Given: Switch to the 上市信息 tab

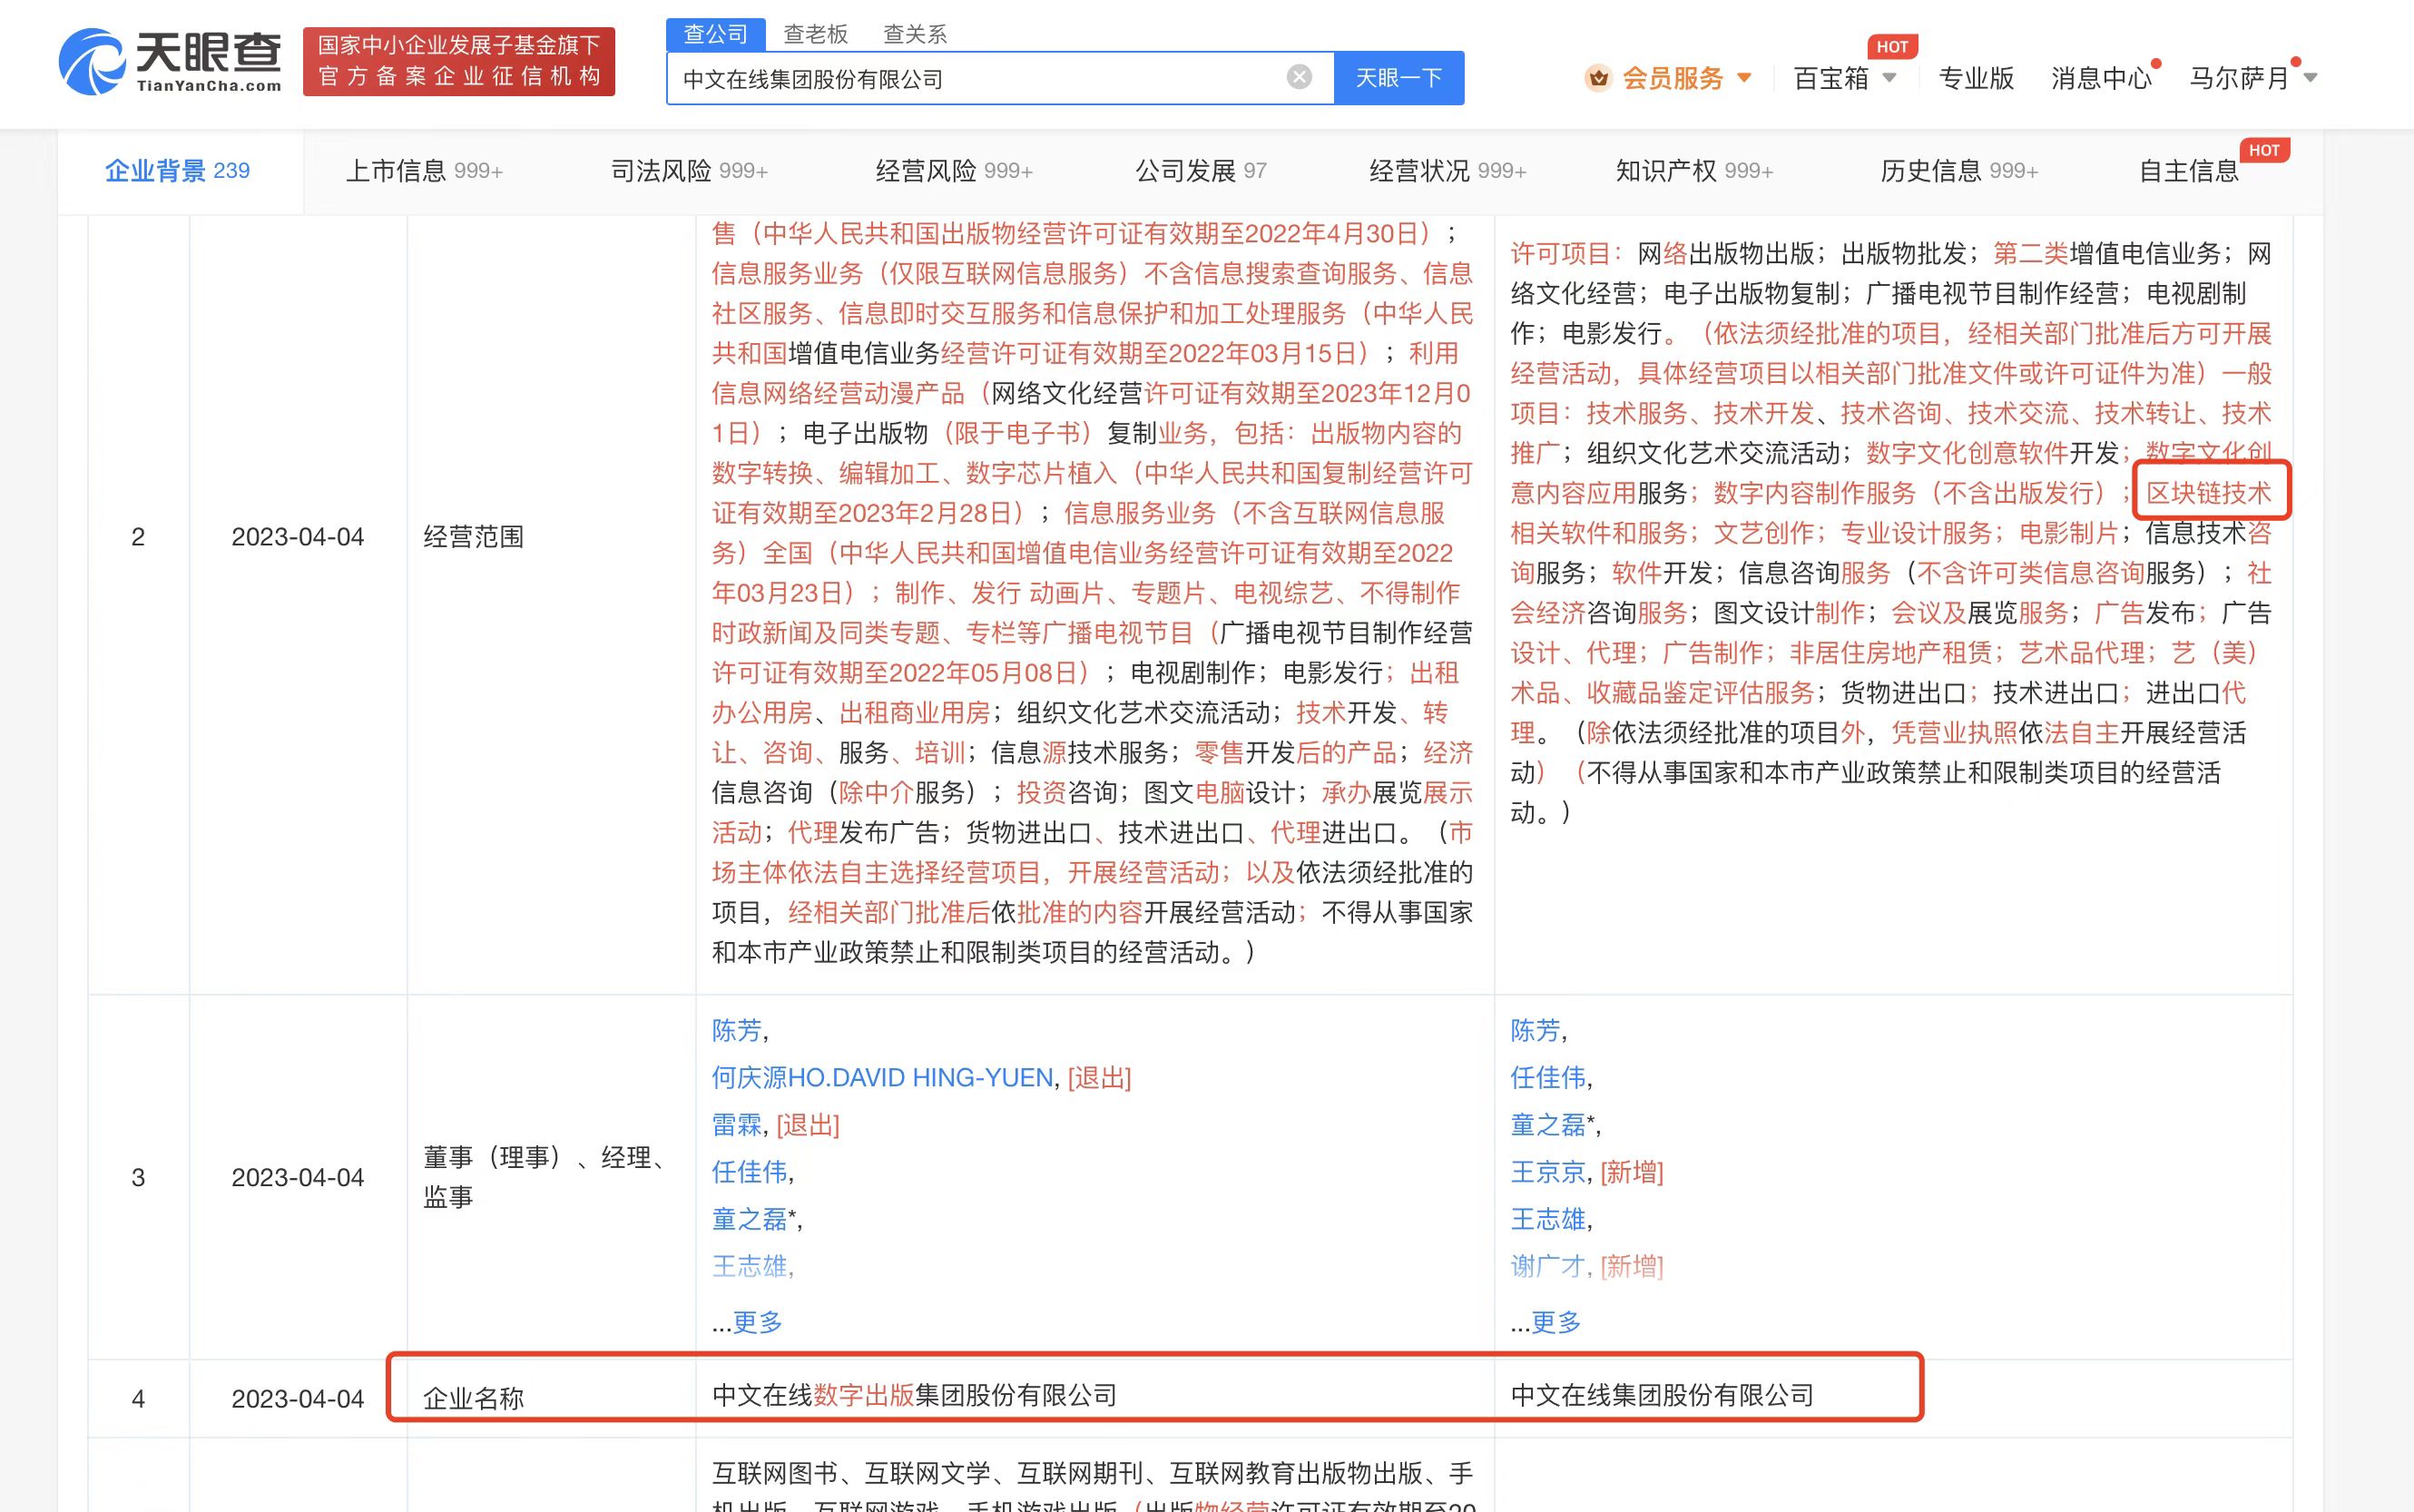Looking at the screenshot, I should pos(424,171).
